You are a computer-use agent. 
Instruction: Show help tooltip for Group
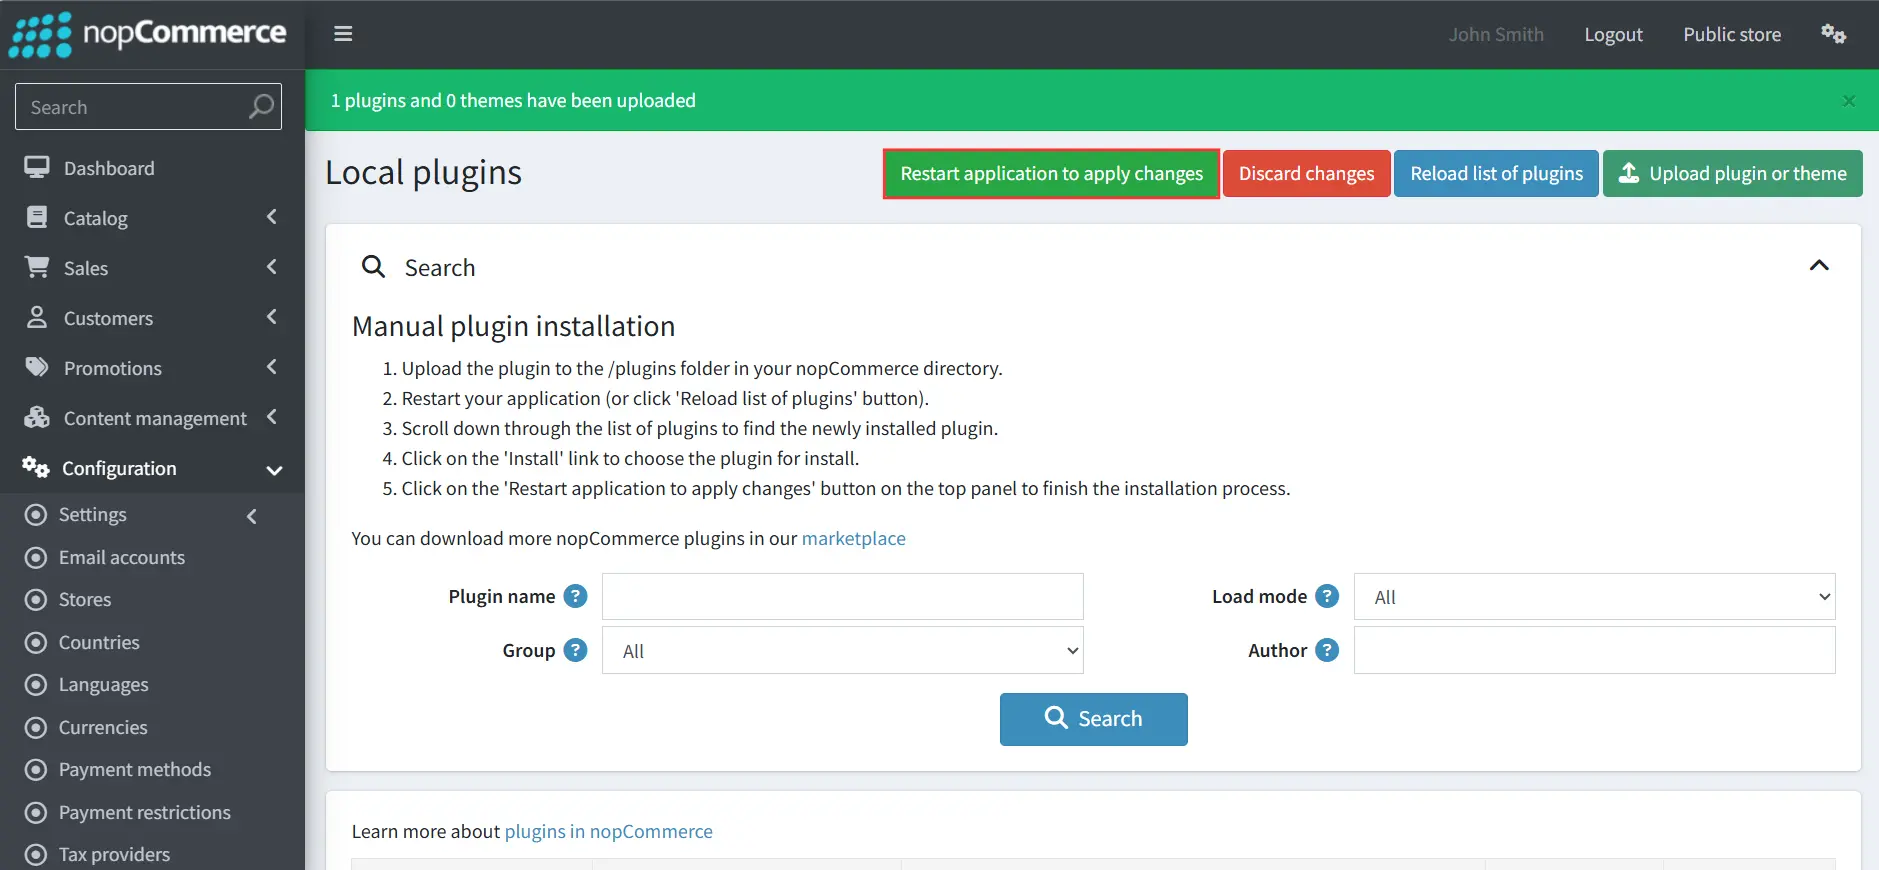tap(575, 650)
